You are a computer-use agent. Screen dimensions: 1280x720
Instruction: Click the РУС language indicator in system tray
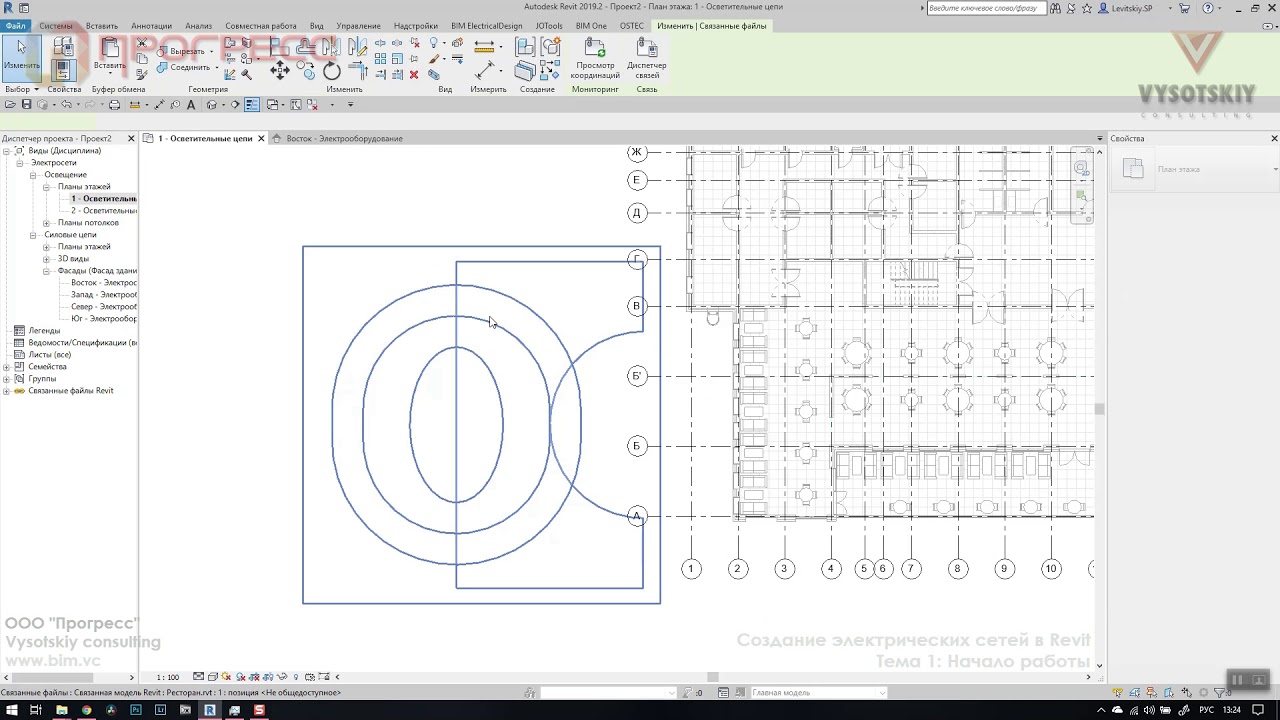pos(1207,710)
